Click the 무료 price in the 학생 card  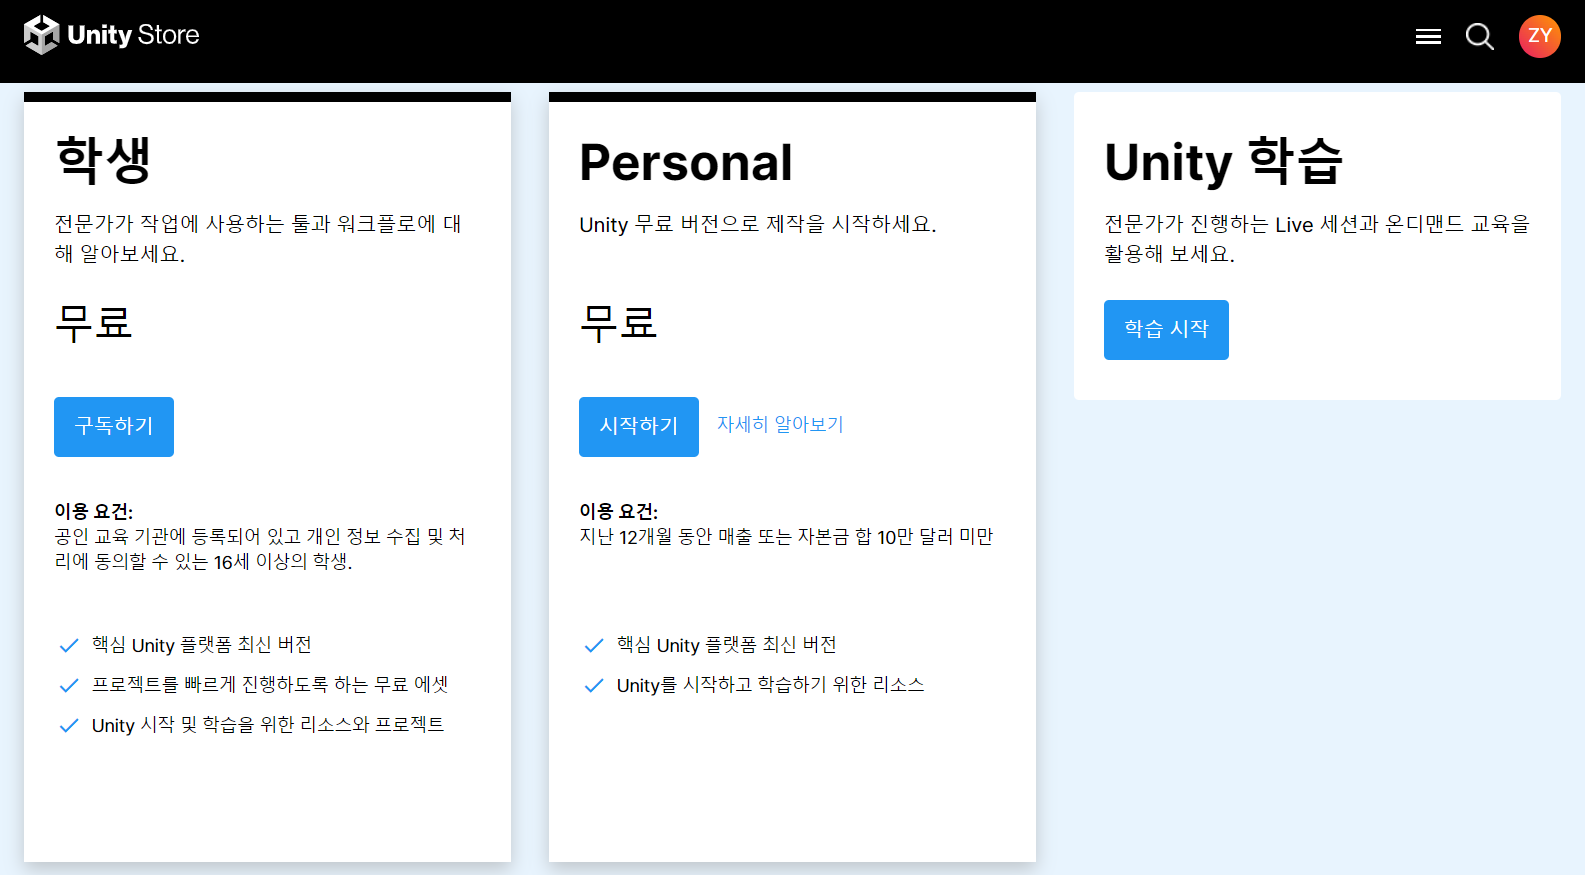[x=93, y=323]
